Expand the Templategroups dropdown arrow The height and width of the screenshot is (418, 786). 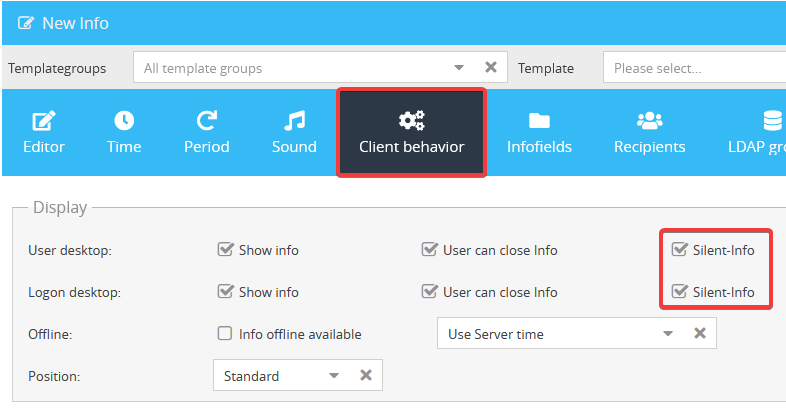pos(459,68)
